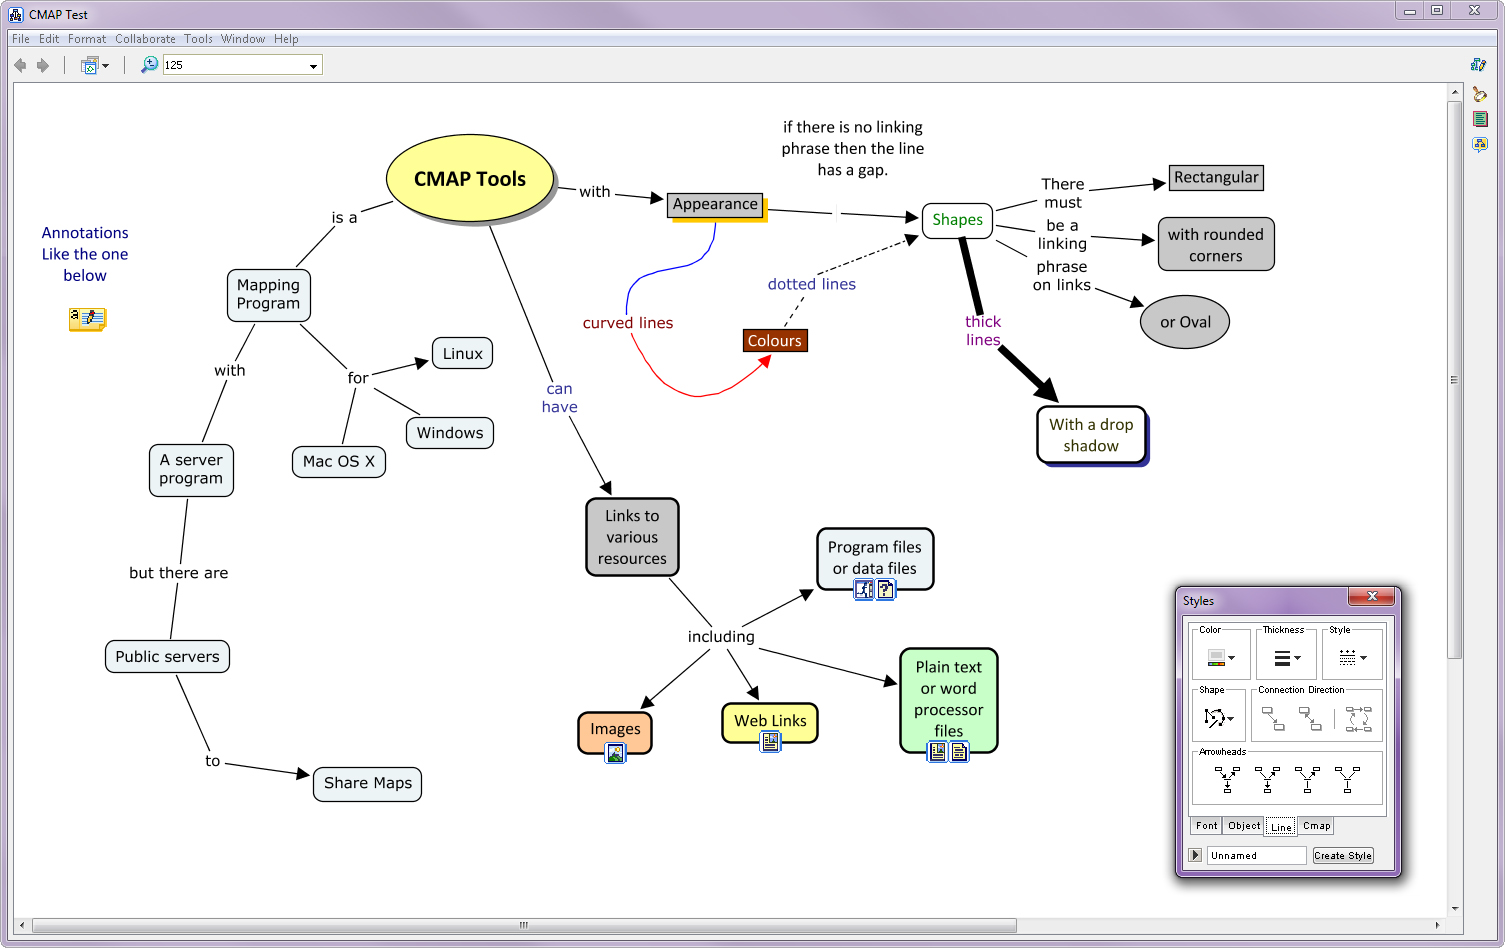Viewport: 1505px width, 948px height.
Task: Click the Unnamed style name field
Action: 1257,856
